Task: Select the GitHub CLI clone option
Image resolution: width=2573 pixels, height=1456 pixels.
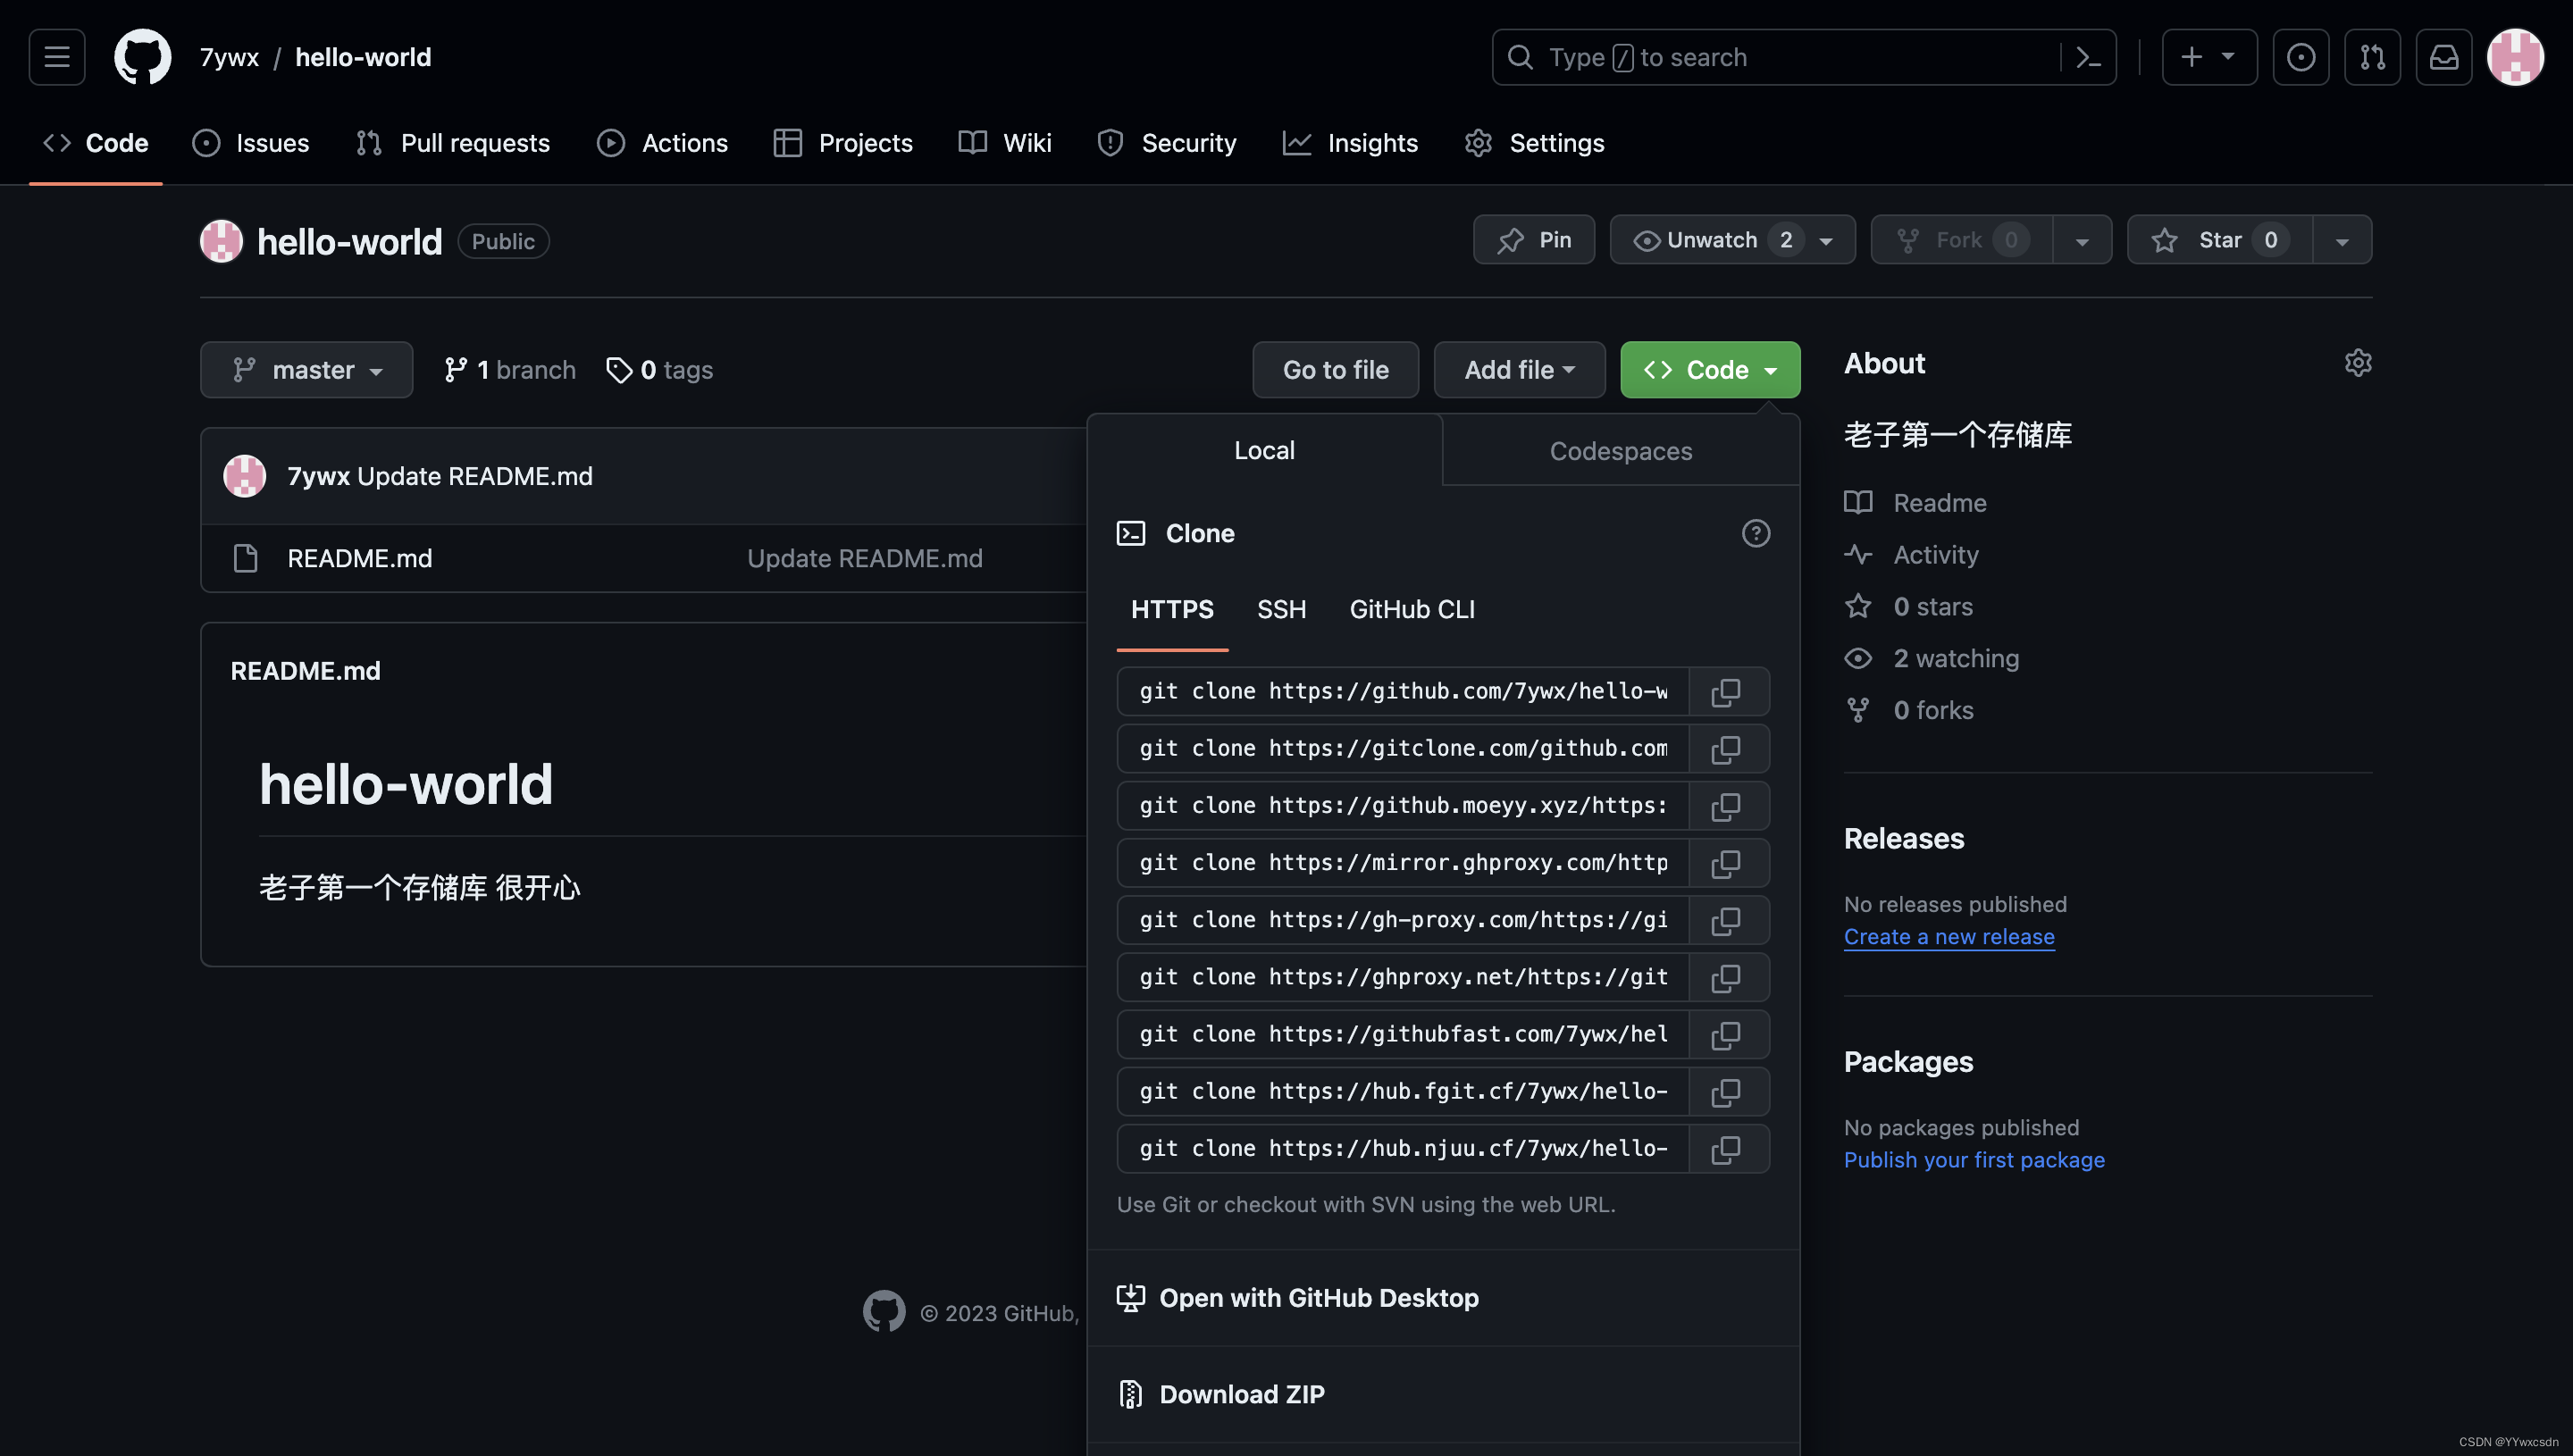Action: click(1412, 609)
